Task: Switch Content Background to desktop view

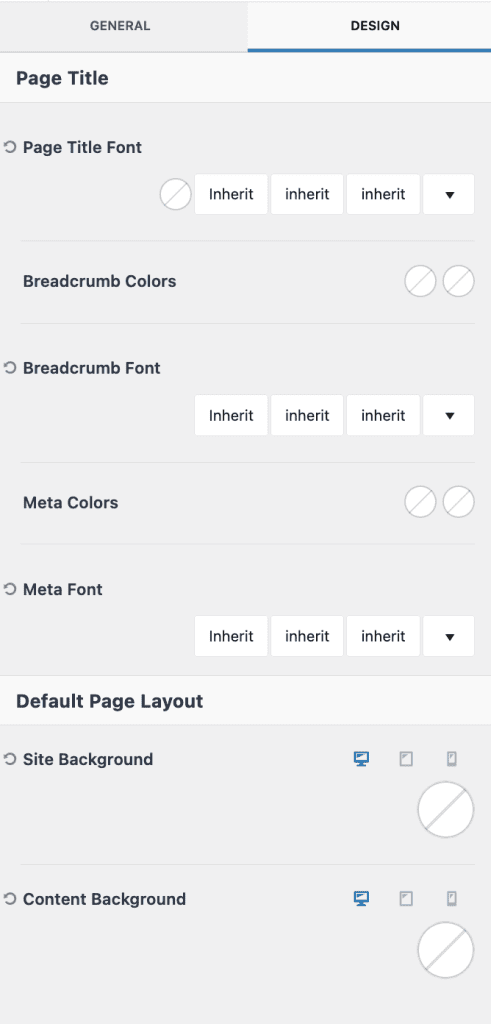Action: tap(361, 899)
